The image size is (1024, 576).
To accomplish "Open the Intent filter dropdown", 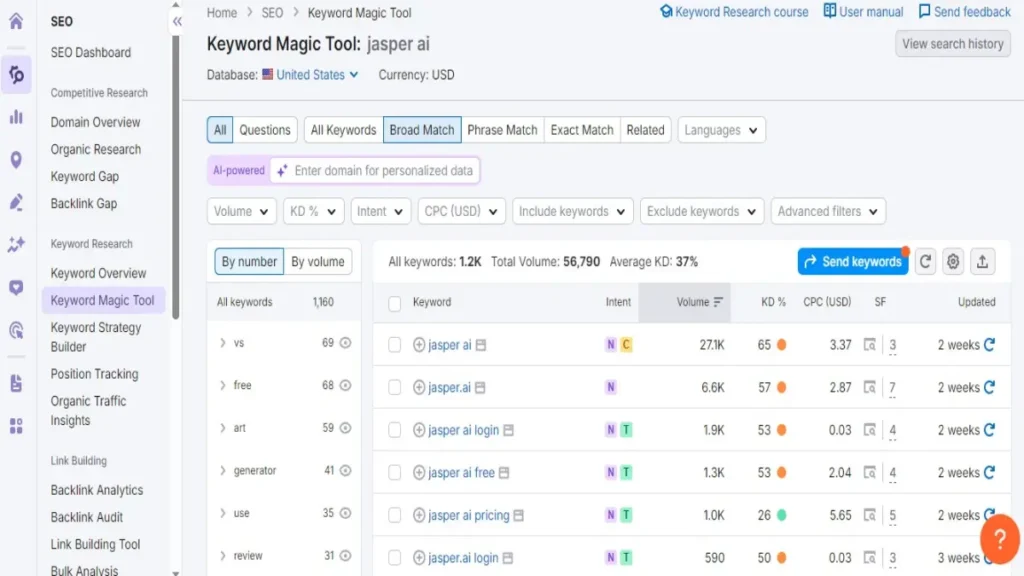I will 380,212.
